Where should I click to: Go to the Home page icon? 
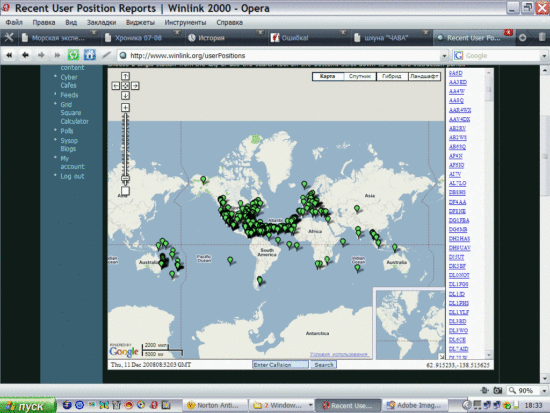(89, 55)
